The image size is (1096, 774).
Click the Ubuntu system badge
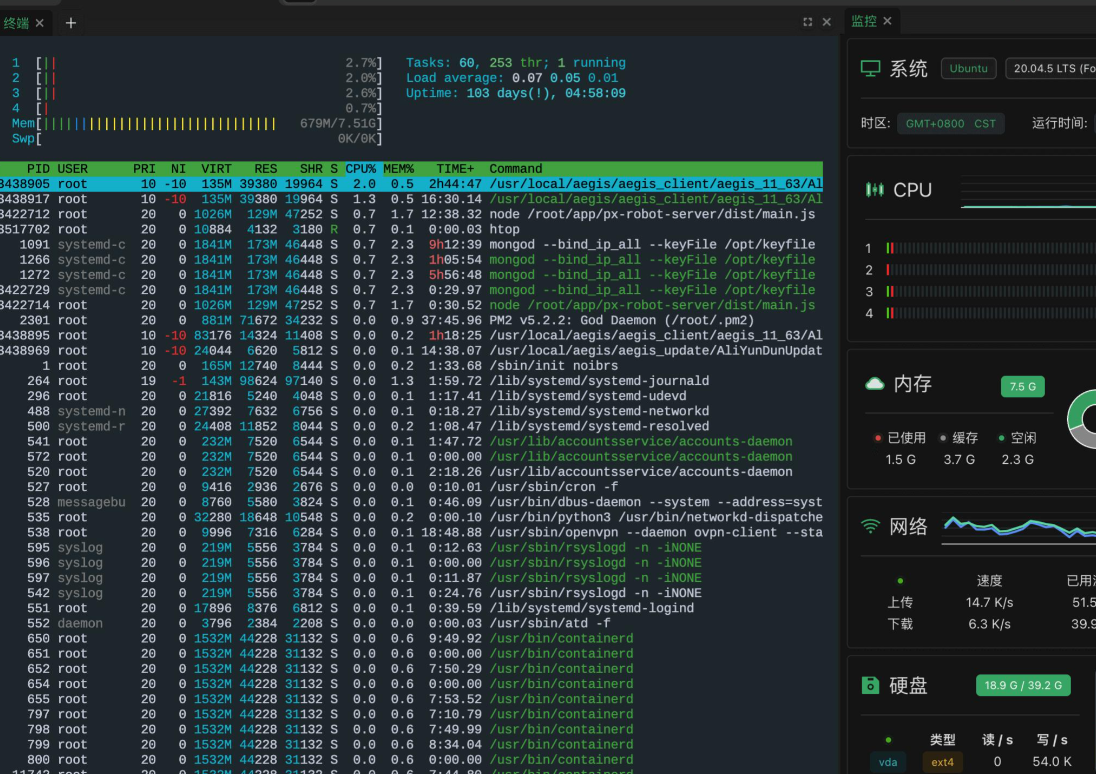(x=968, y=69)
